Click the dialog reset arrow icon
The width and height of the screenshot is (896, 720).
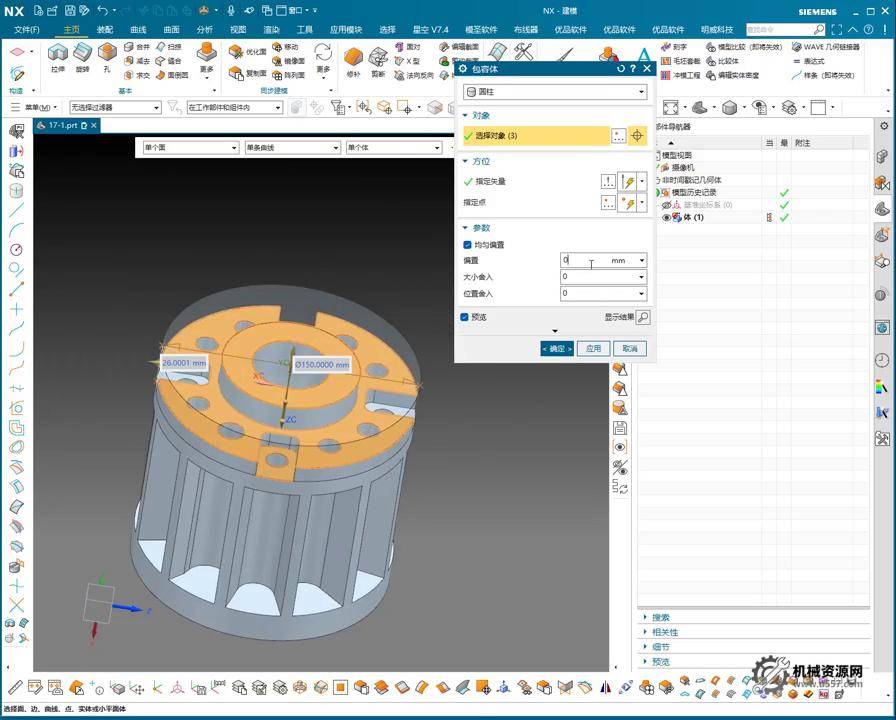(x=621, y=69)
